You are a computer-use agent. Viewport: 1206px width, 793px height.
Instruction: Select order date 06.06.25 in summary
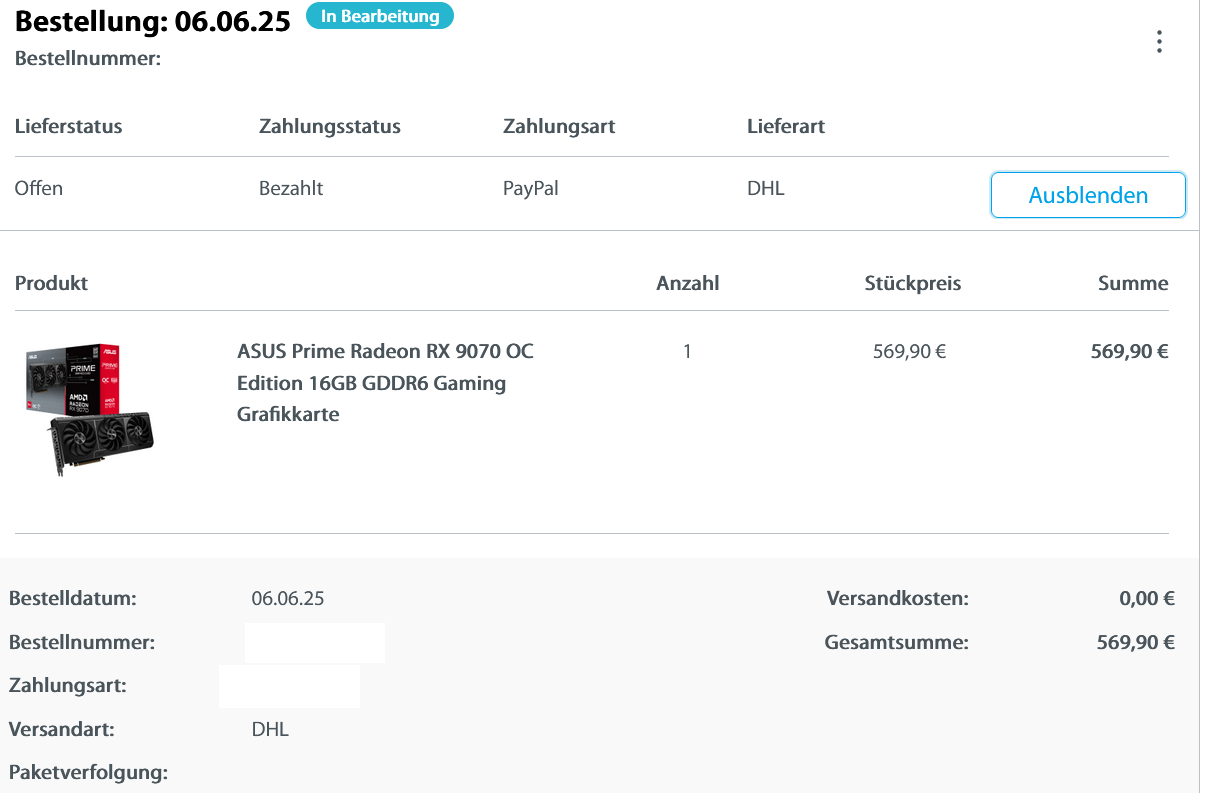[x=288, y=599]
